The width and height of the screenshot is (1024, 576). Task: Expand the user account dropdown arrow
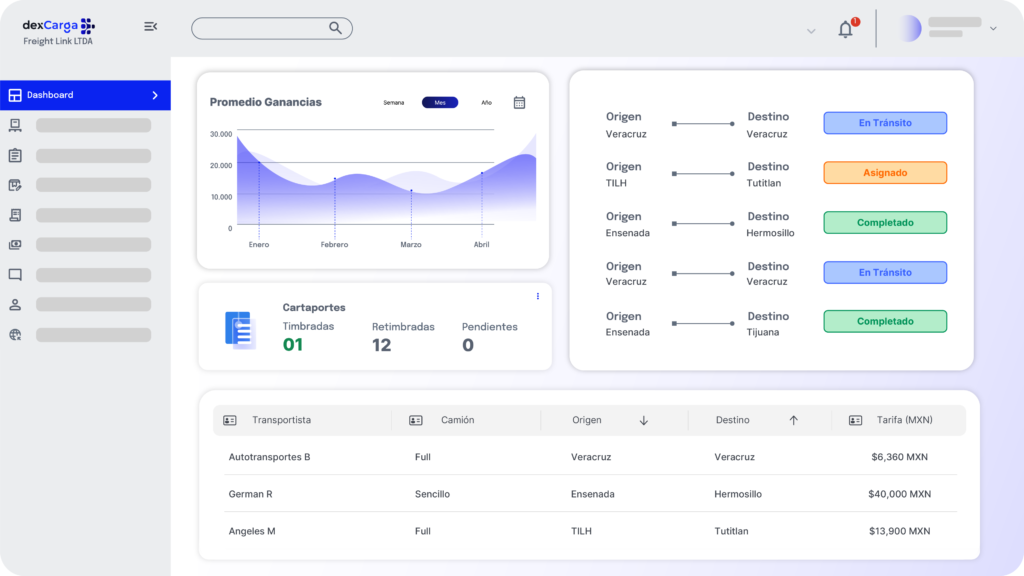[x=993, y=29]
